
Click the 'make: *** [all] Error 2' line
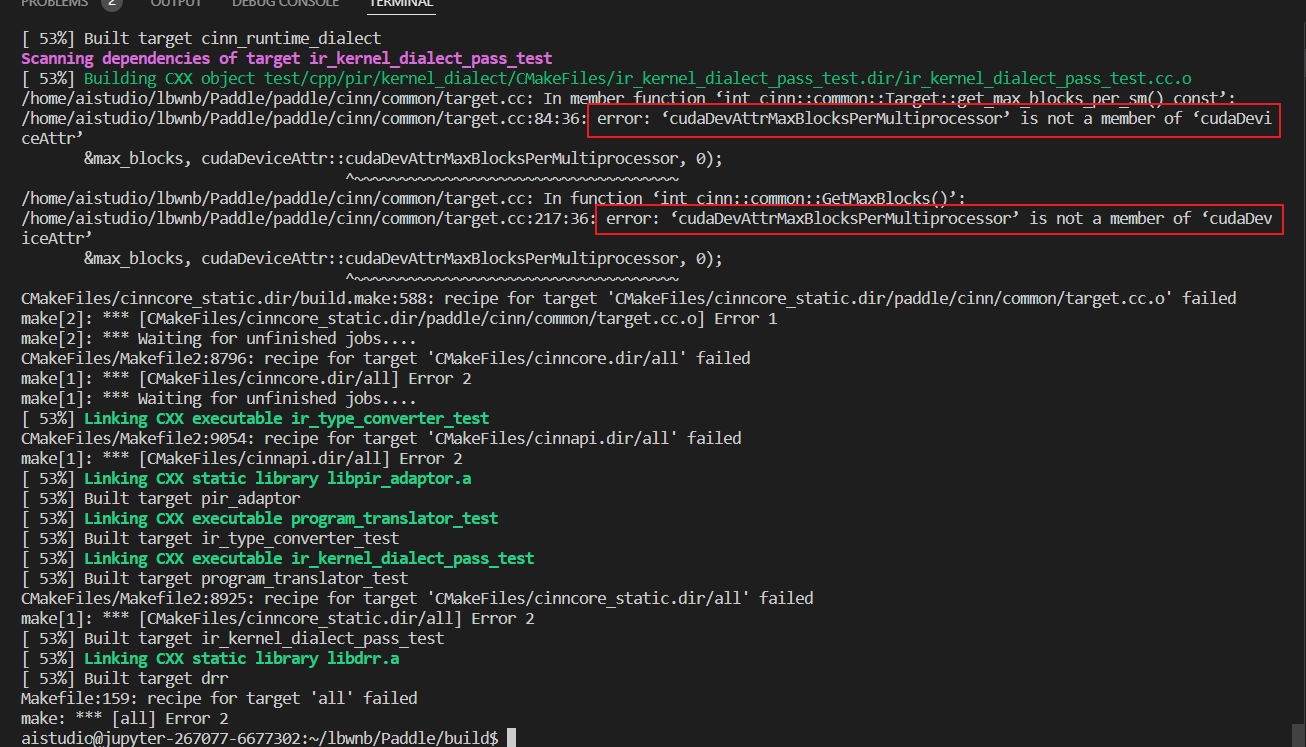click(x=125, y=719)
